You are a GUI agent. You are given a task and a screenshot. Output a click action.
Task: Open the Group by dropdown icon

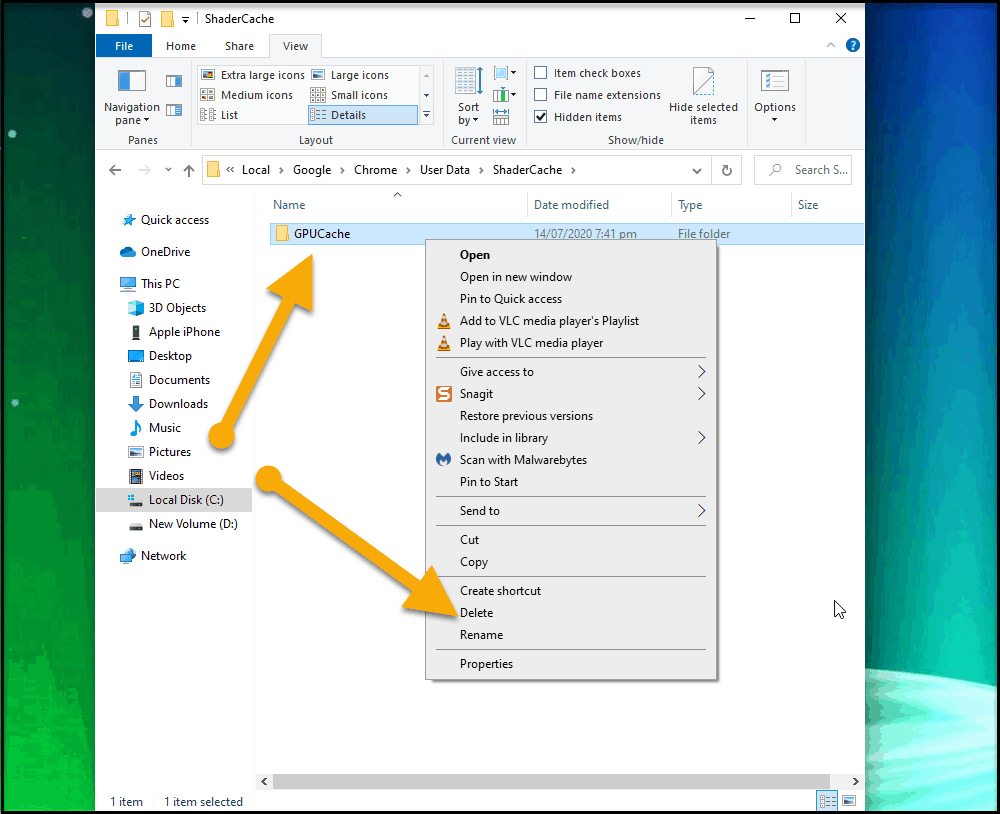504,73
